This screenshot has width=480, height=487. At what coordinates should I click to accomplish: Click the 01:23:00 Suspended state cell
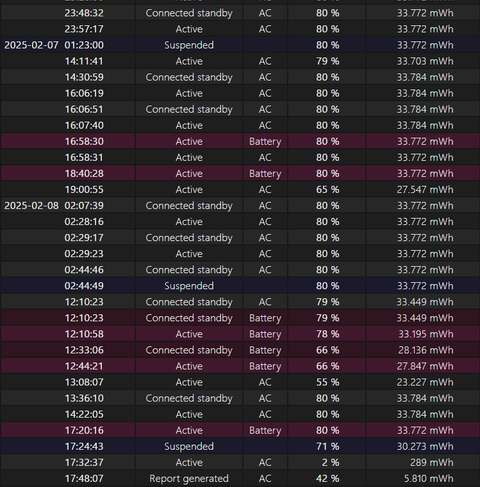pos(189,45)
